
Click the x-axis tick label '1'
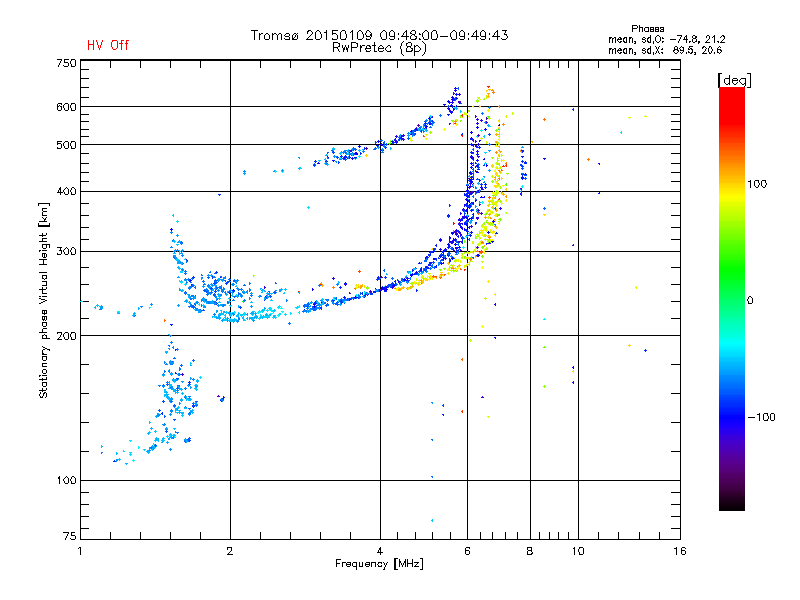coord(80,551)
